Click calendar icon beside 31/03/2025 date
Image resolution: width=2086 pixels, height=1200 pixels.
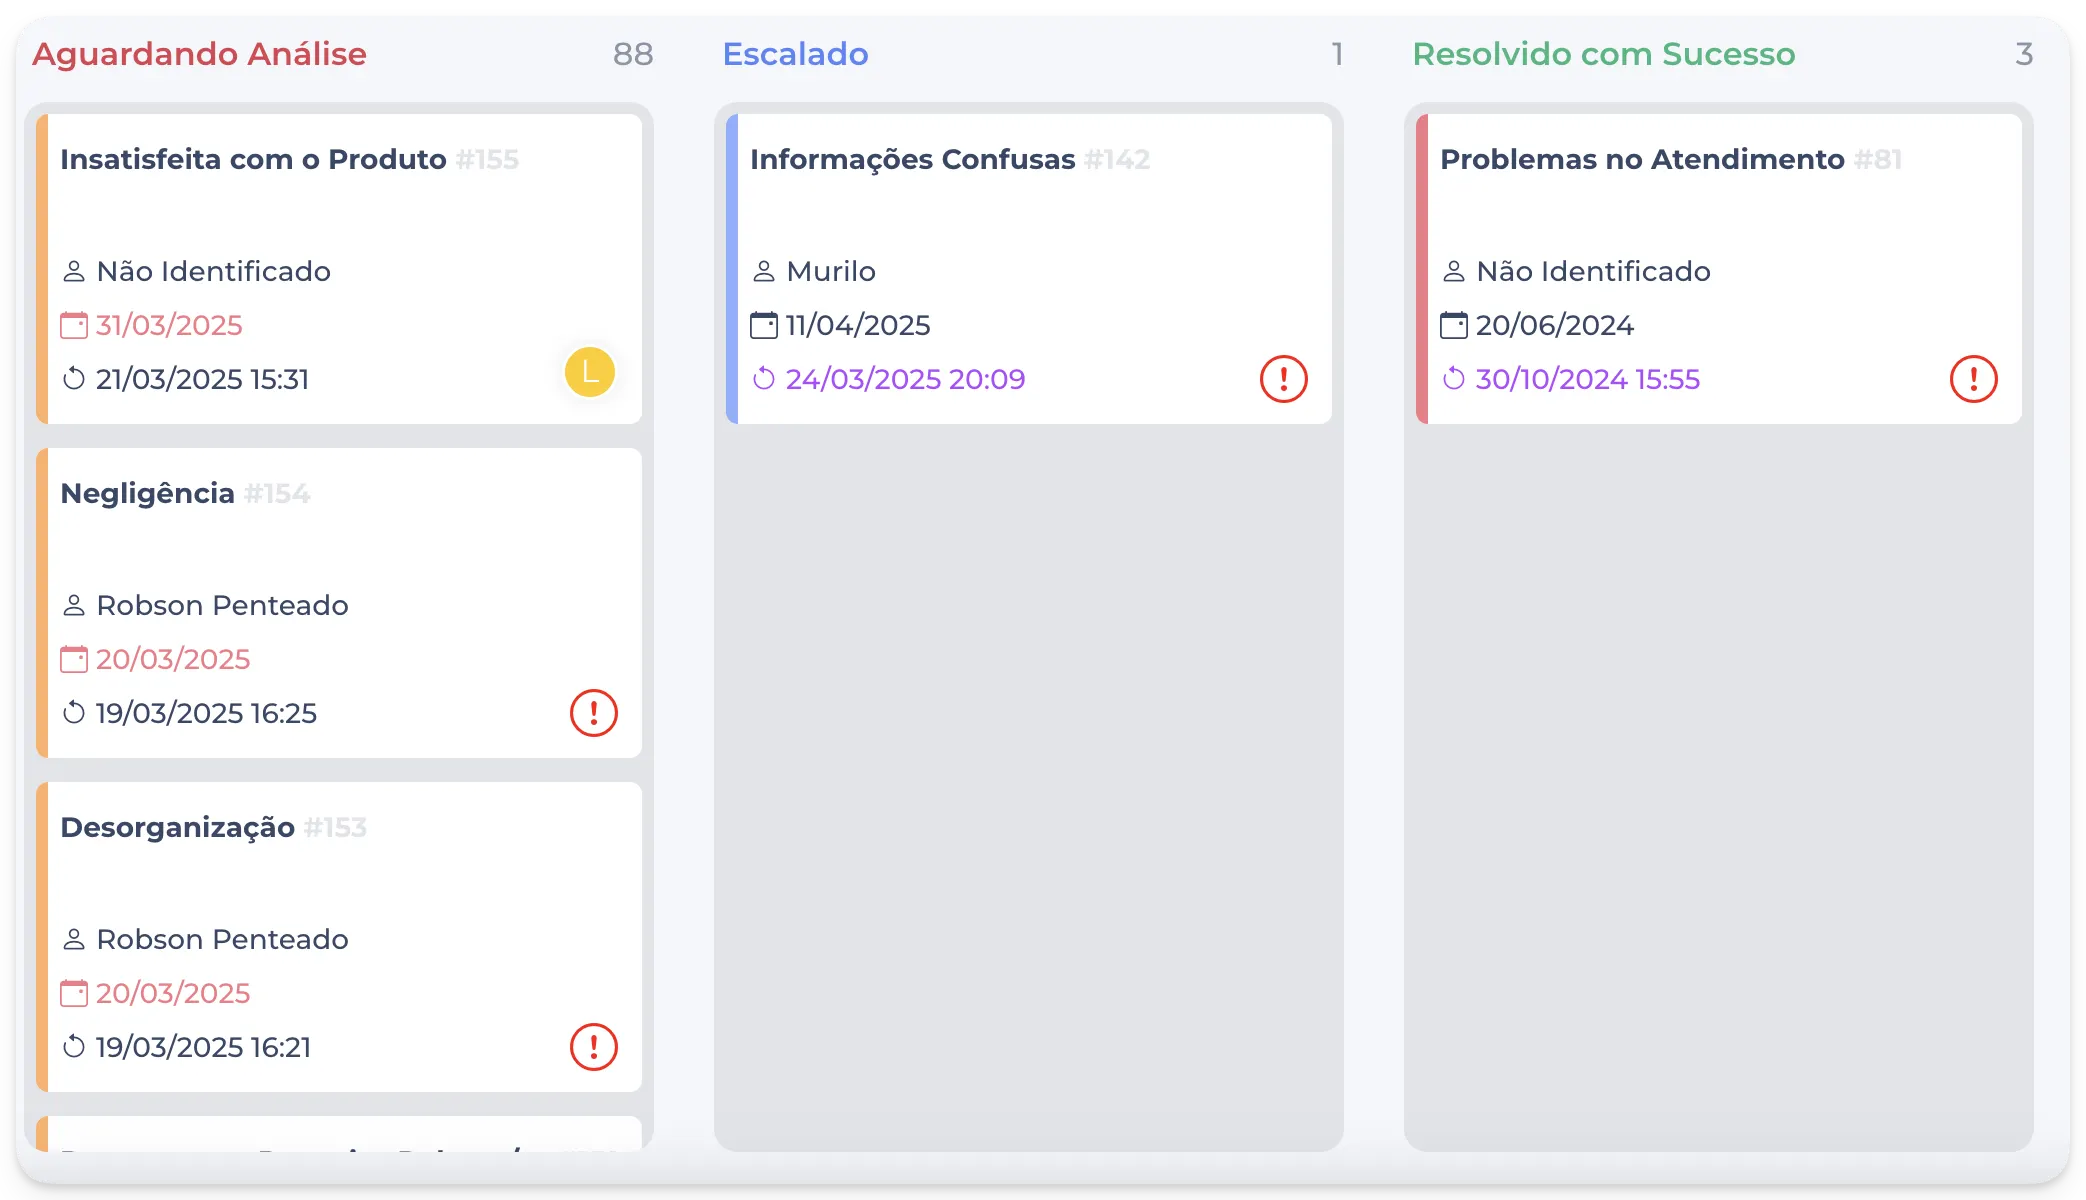(74, 325)
